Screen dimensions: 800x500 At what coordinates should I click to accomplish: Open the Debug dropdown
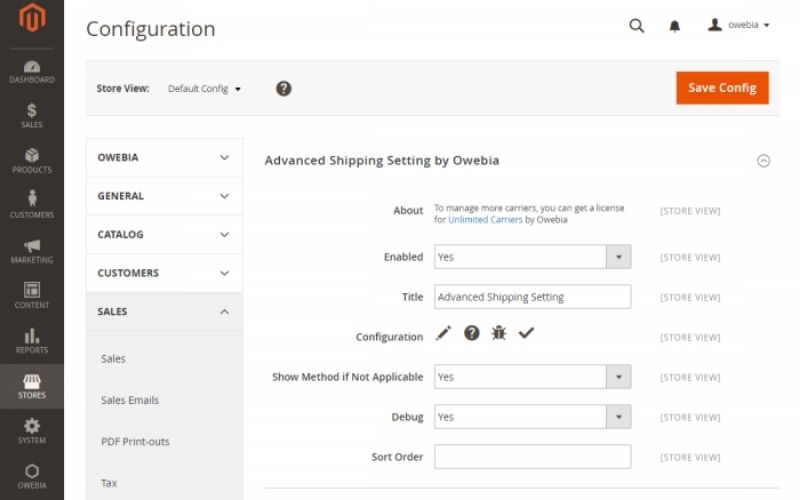pos(533,417)
